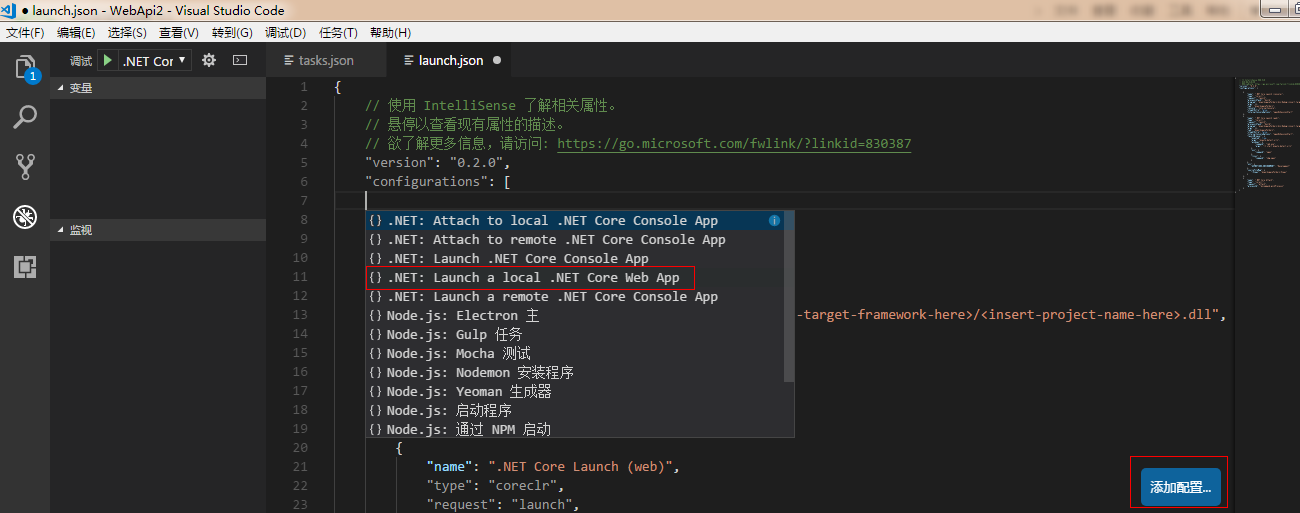Open the go.microsoft.com fwlink URL
Image resolution: width=1300 pixels, height=513 pixels.
(x=734, y=144)
